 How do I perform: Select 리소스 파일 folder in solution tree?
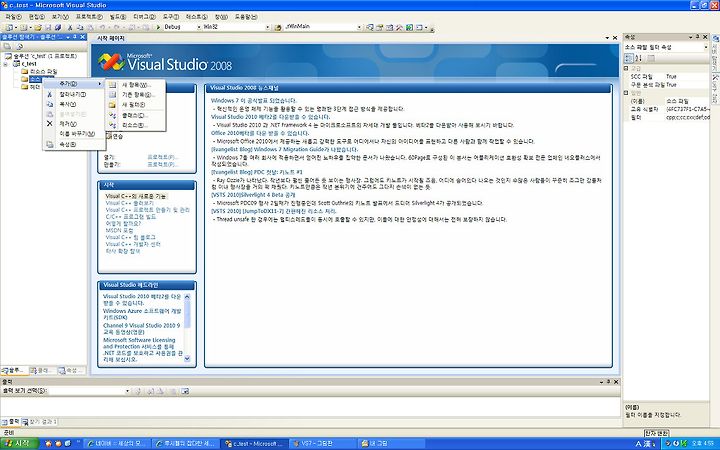coord(44,72)
